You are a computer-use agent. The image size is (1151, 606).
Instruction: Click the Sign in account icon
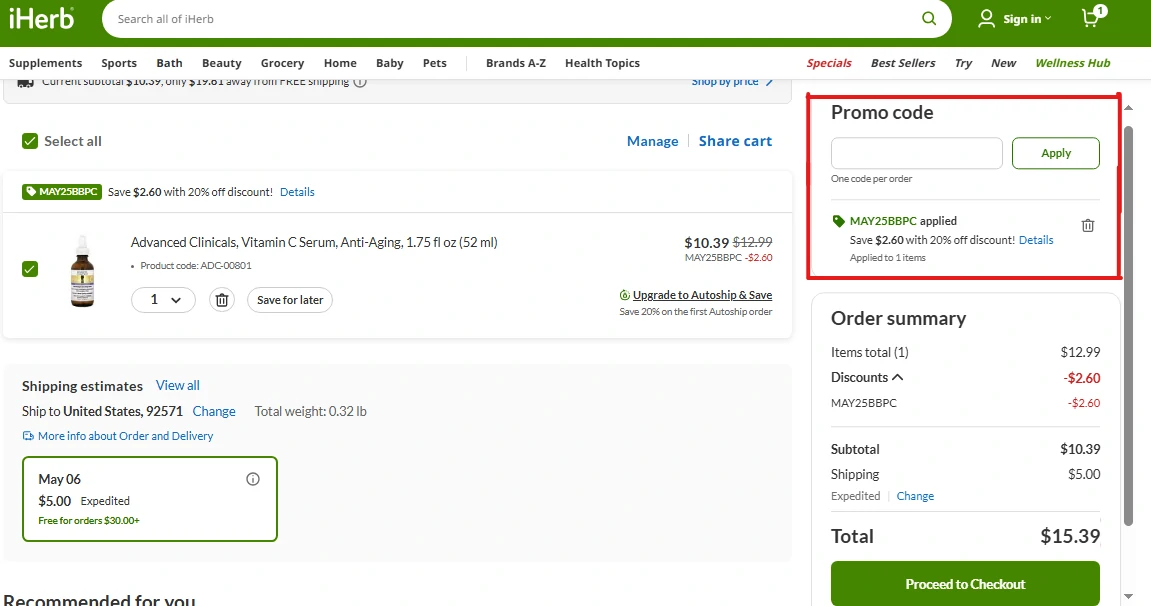point(986,18)
